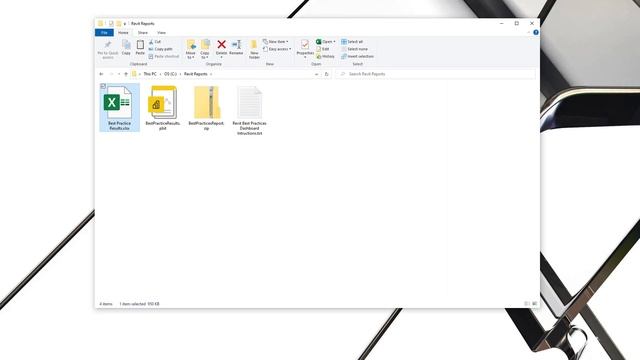Viewport: 640px width, 360px height.
Task: Collapse the ribbon with the chevron
Action: click(x=528, y=32)
